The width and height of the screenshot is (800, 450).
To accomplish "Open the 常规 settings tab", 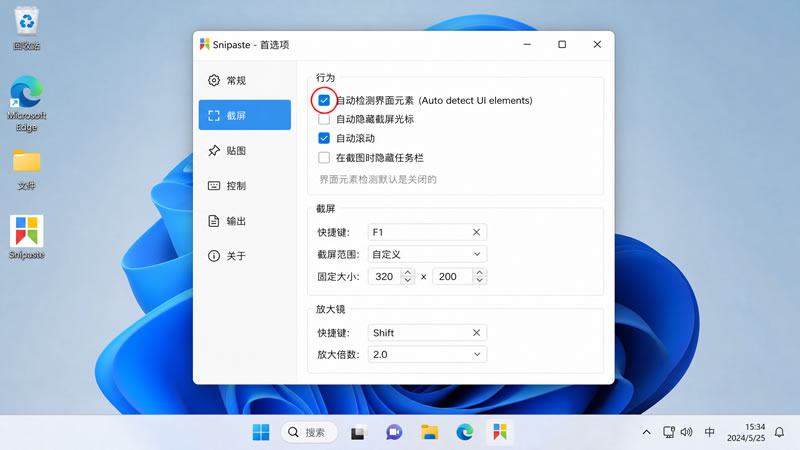I will 244,80.
